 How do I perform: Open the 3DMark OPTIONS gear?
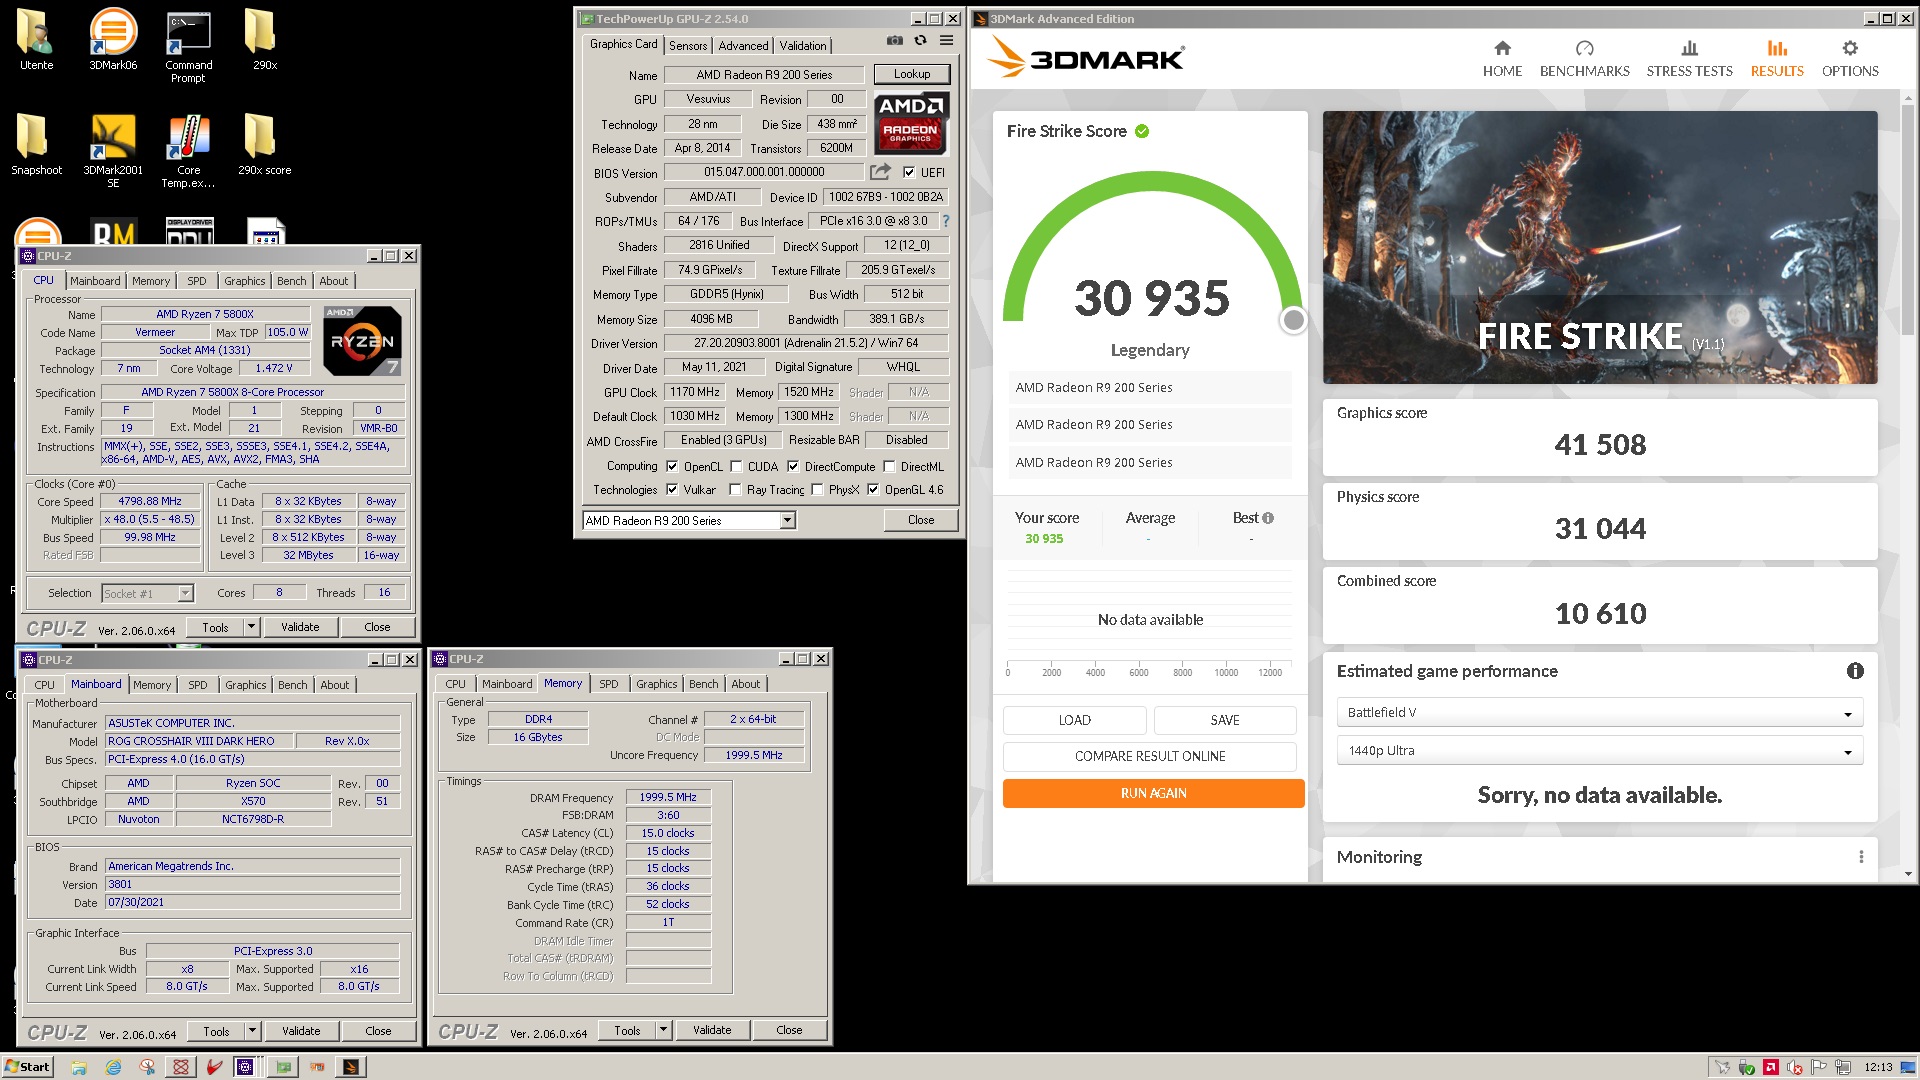(1850, 59)
